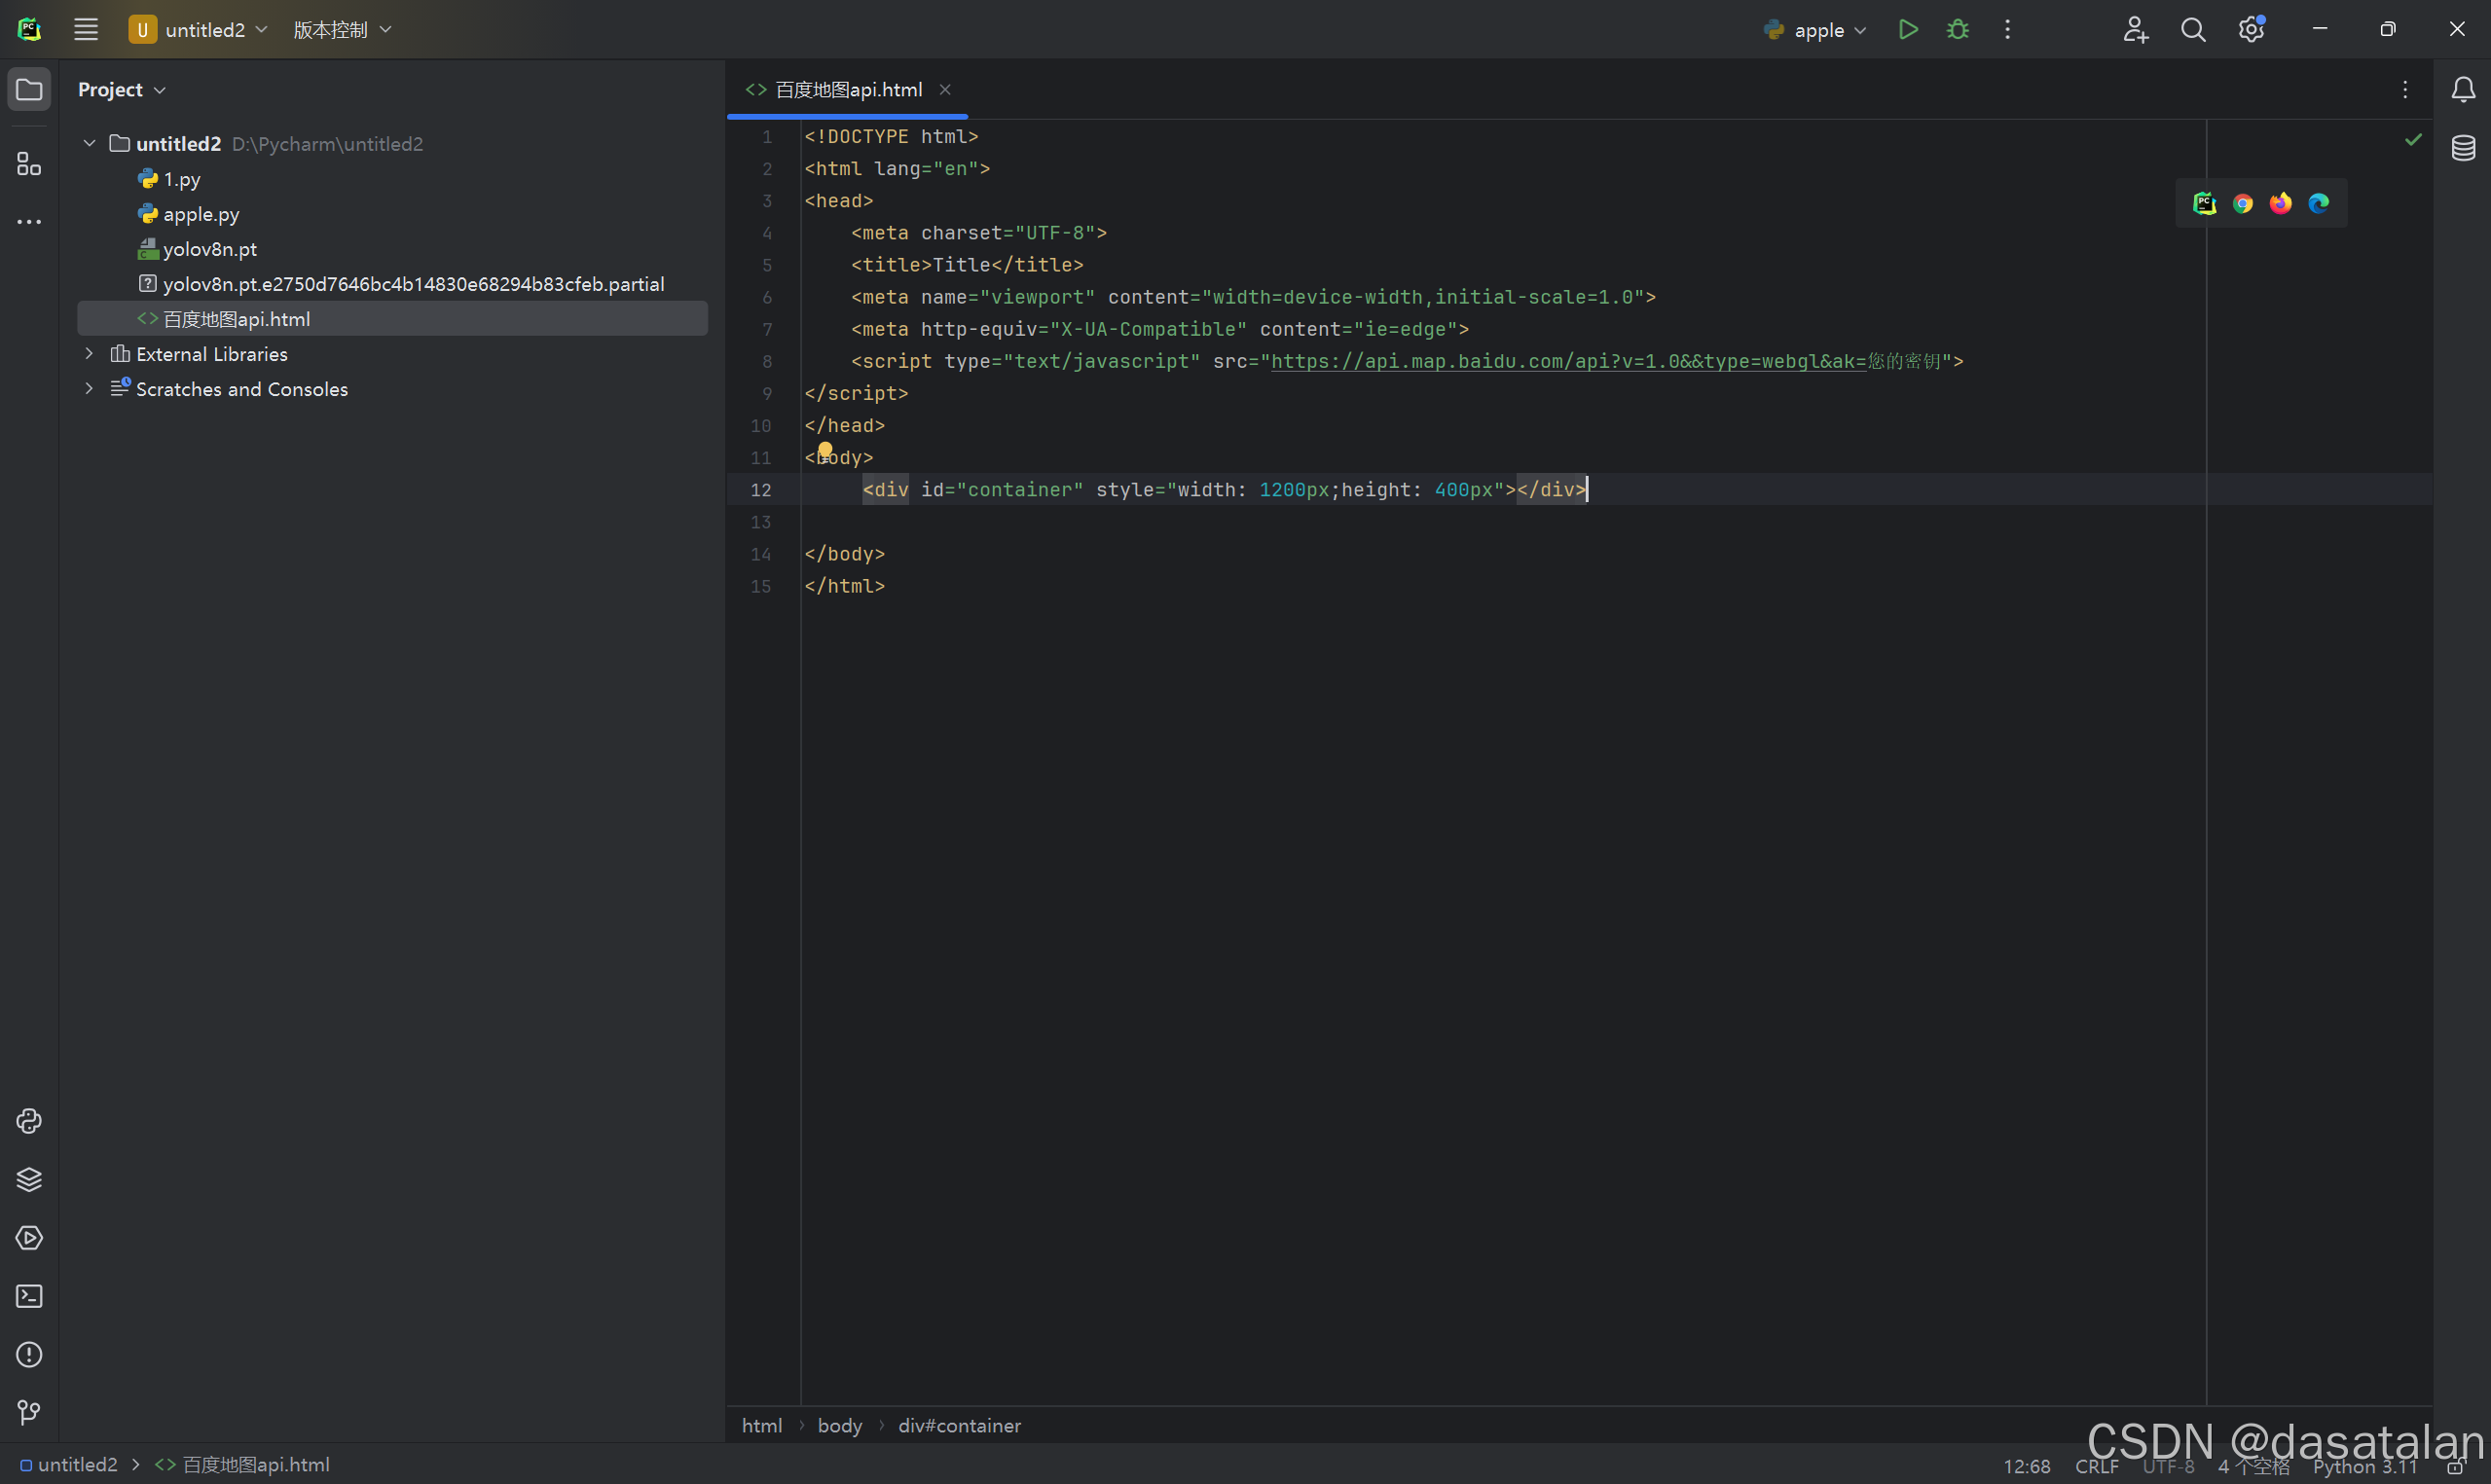Collapse the untitled2 project folder
The height and width of the screenshot is (1484, 2491).
pyautogui.click(x=89, y=144)
